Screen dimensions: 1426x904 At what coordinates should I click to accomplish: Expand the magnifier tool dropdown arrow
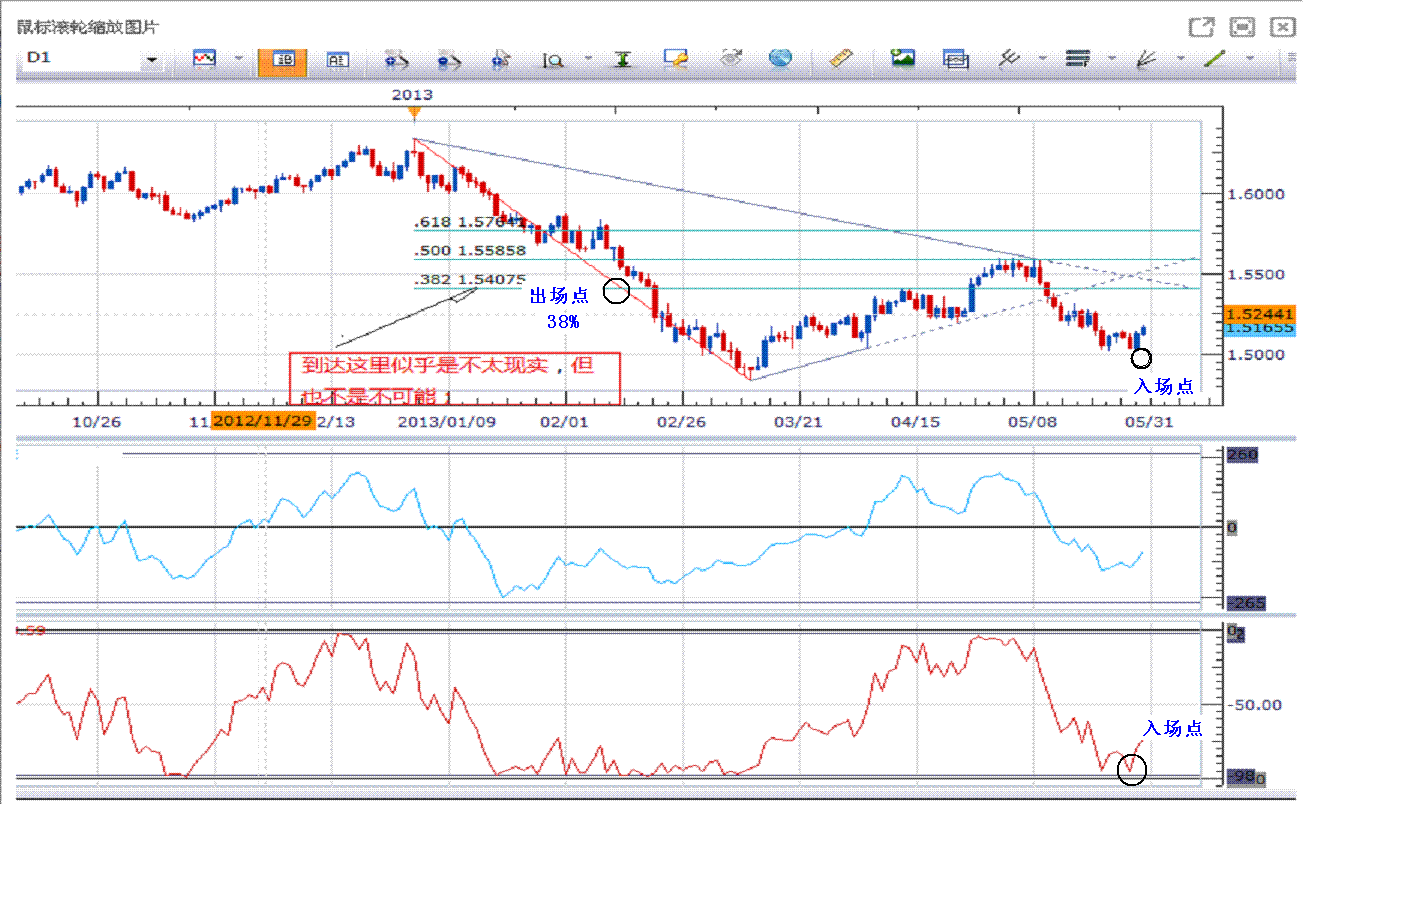(x=587, y=59)
